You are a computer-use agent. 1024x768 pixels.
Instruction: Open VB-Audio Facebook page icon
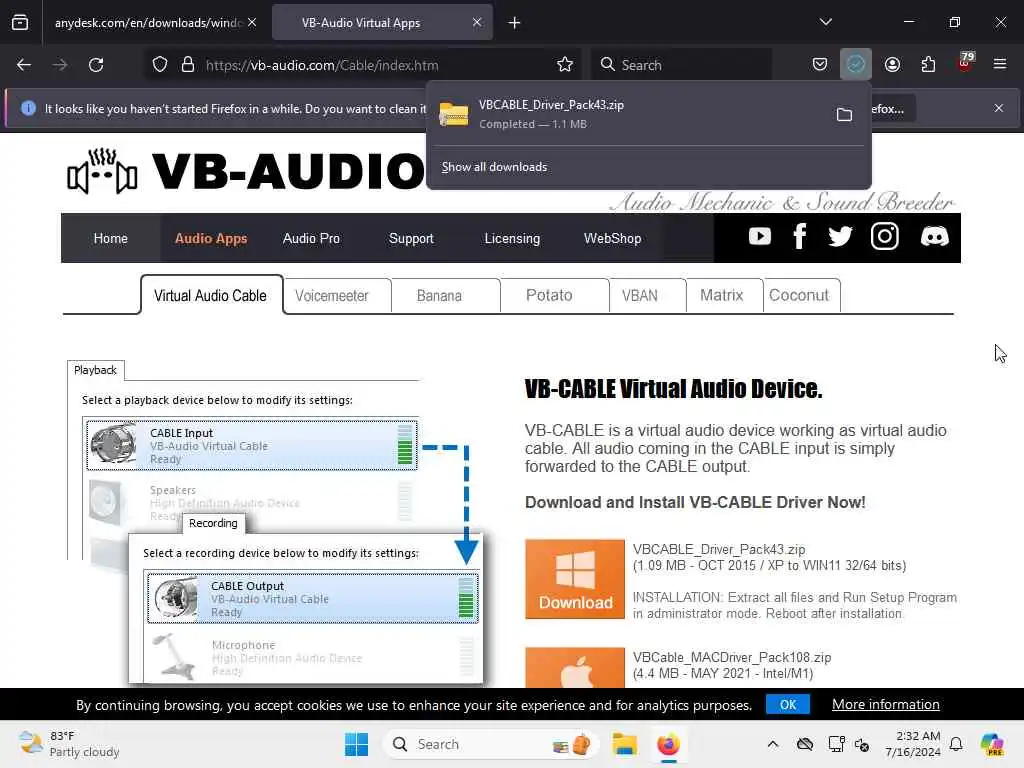[x=799, y=236]
